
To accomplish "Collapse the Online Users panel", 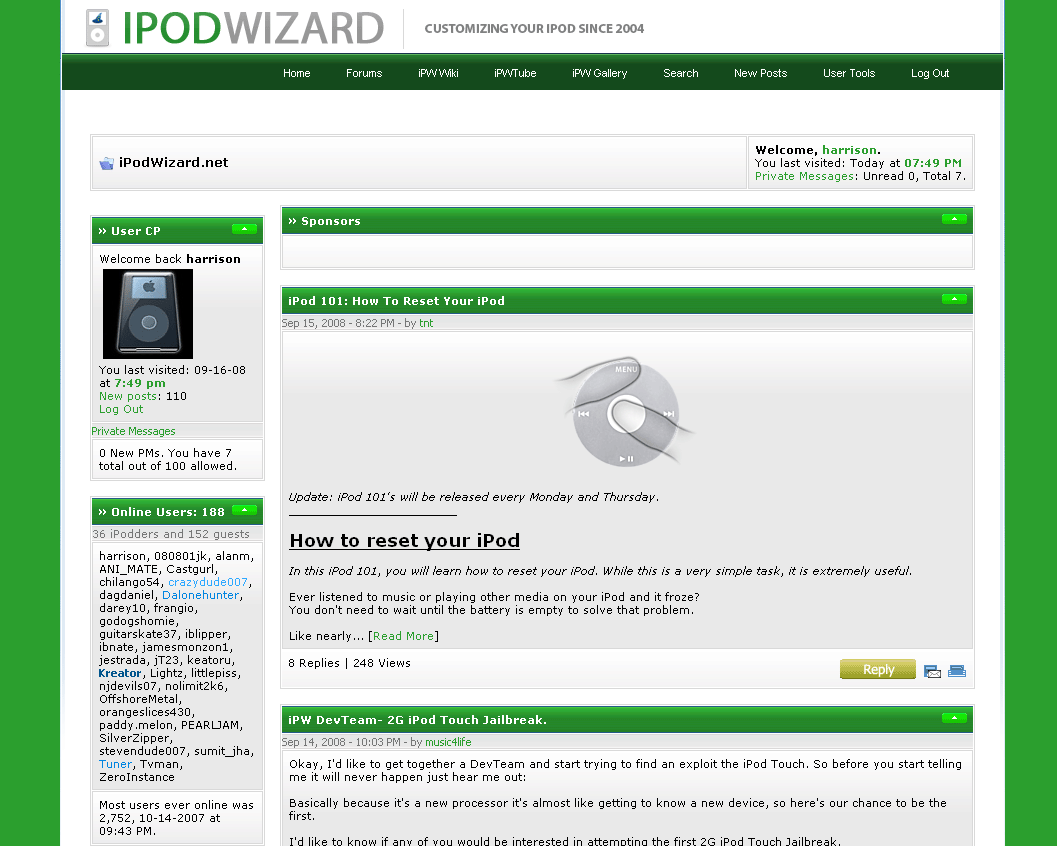I will [244, 510].
